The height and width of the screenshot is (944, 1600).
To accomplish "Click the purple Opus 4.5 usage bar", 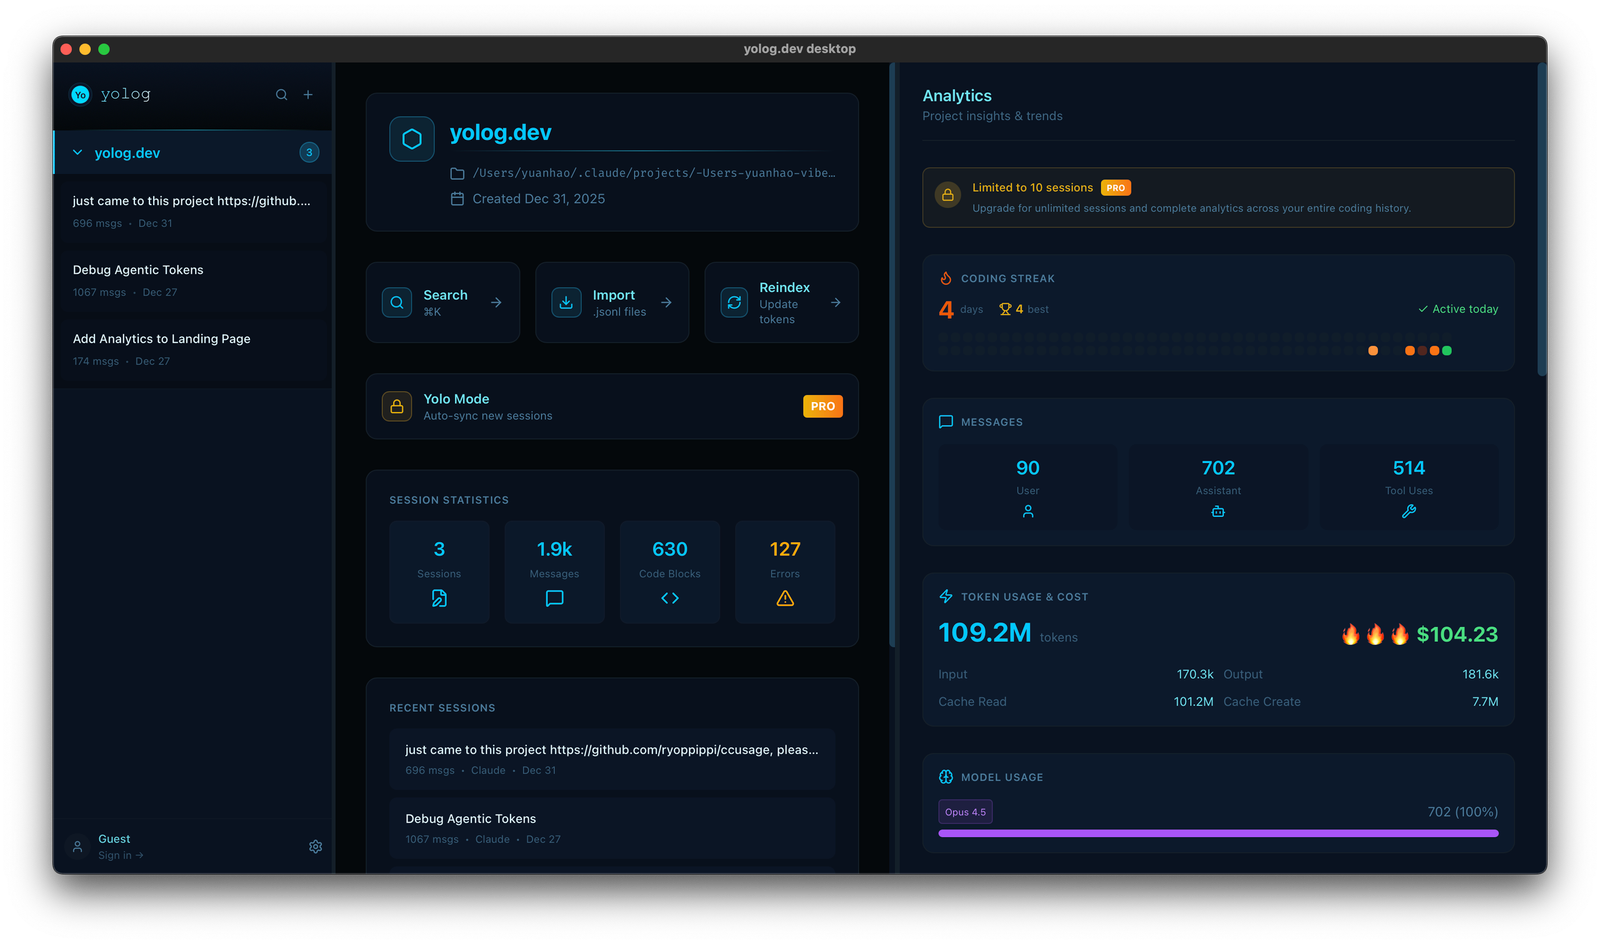I will pos(1217,833).
